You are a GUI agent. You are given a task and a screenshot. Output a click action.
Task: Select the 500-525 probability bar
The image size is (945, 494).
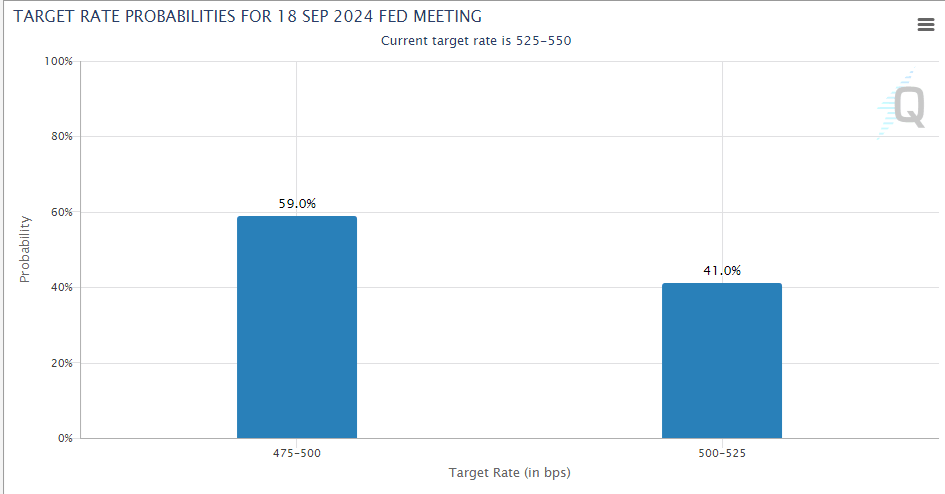click(x=721, y=360)
